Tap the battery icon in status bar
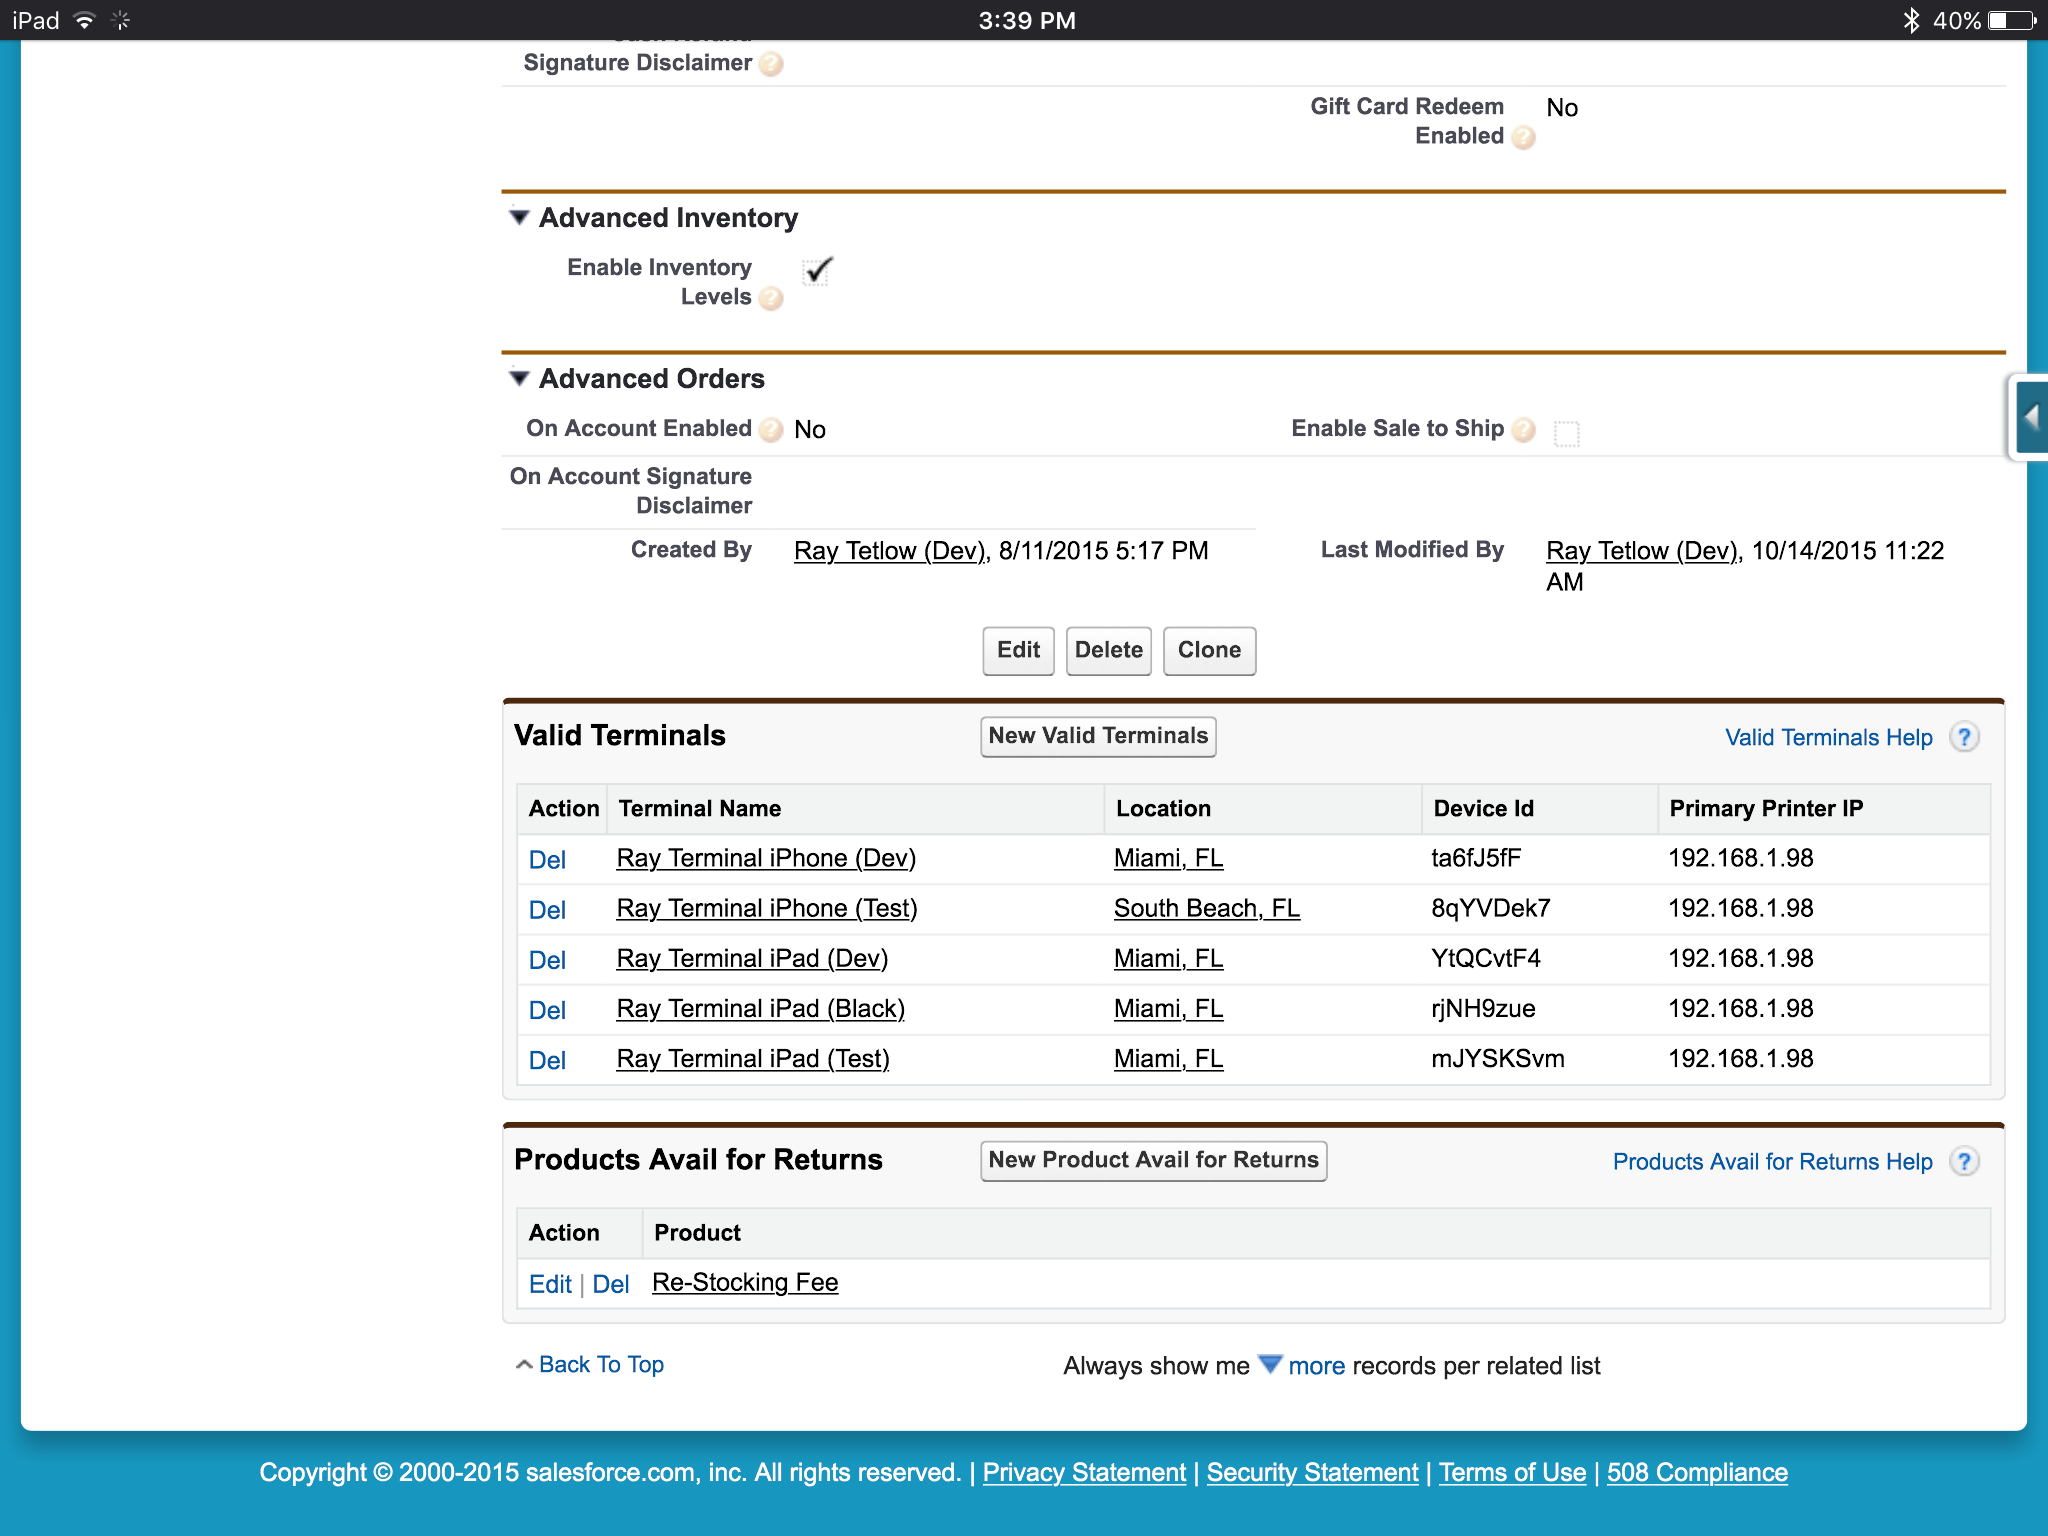Viewport: 2048px width, 1536px height. click(x=2011, y=20)
